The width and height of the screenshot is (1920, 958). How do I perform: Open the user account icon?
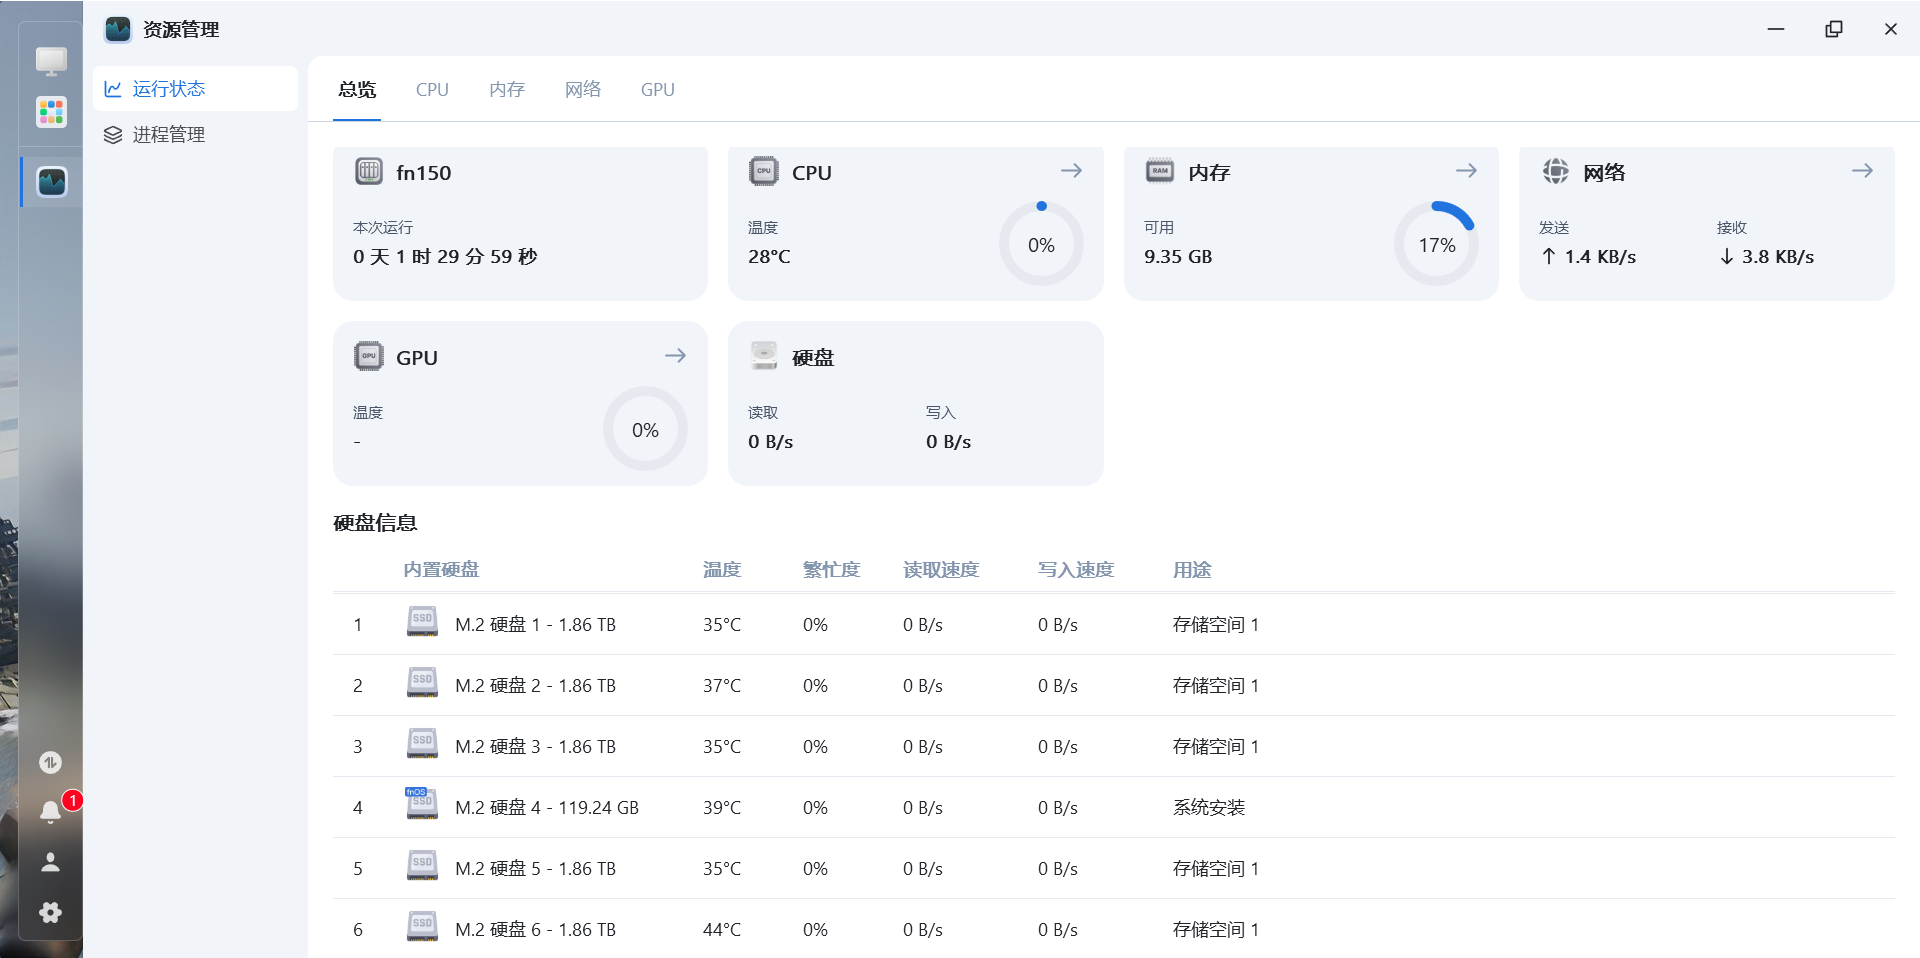[51, 862]
